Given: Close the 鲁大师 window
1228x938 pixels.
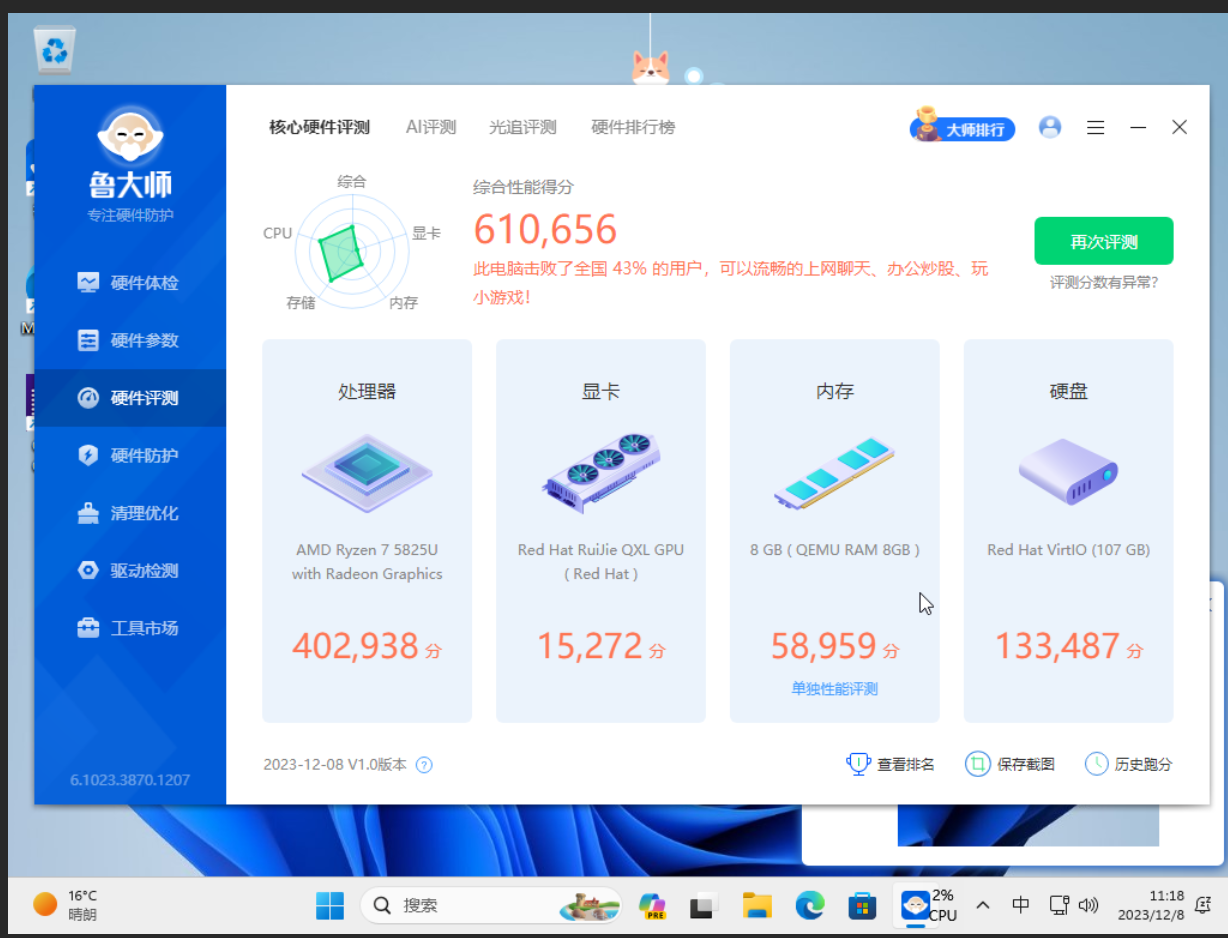Looking at the screenshot, I should tap(1180, 128).
